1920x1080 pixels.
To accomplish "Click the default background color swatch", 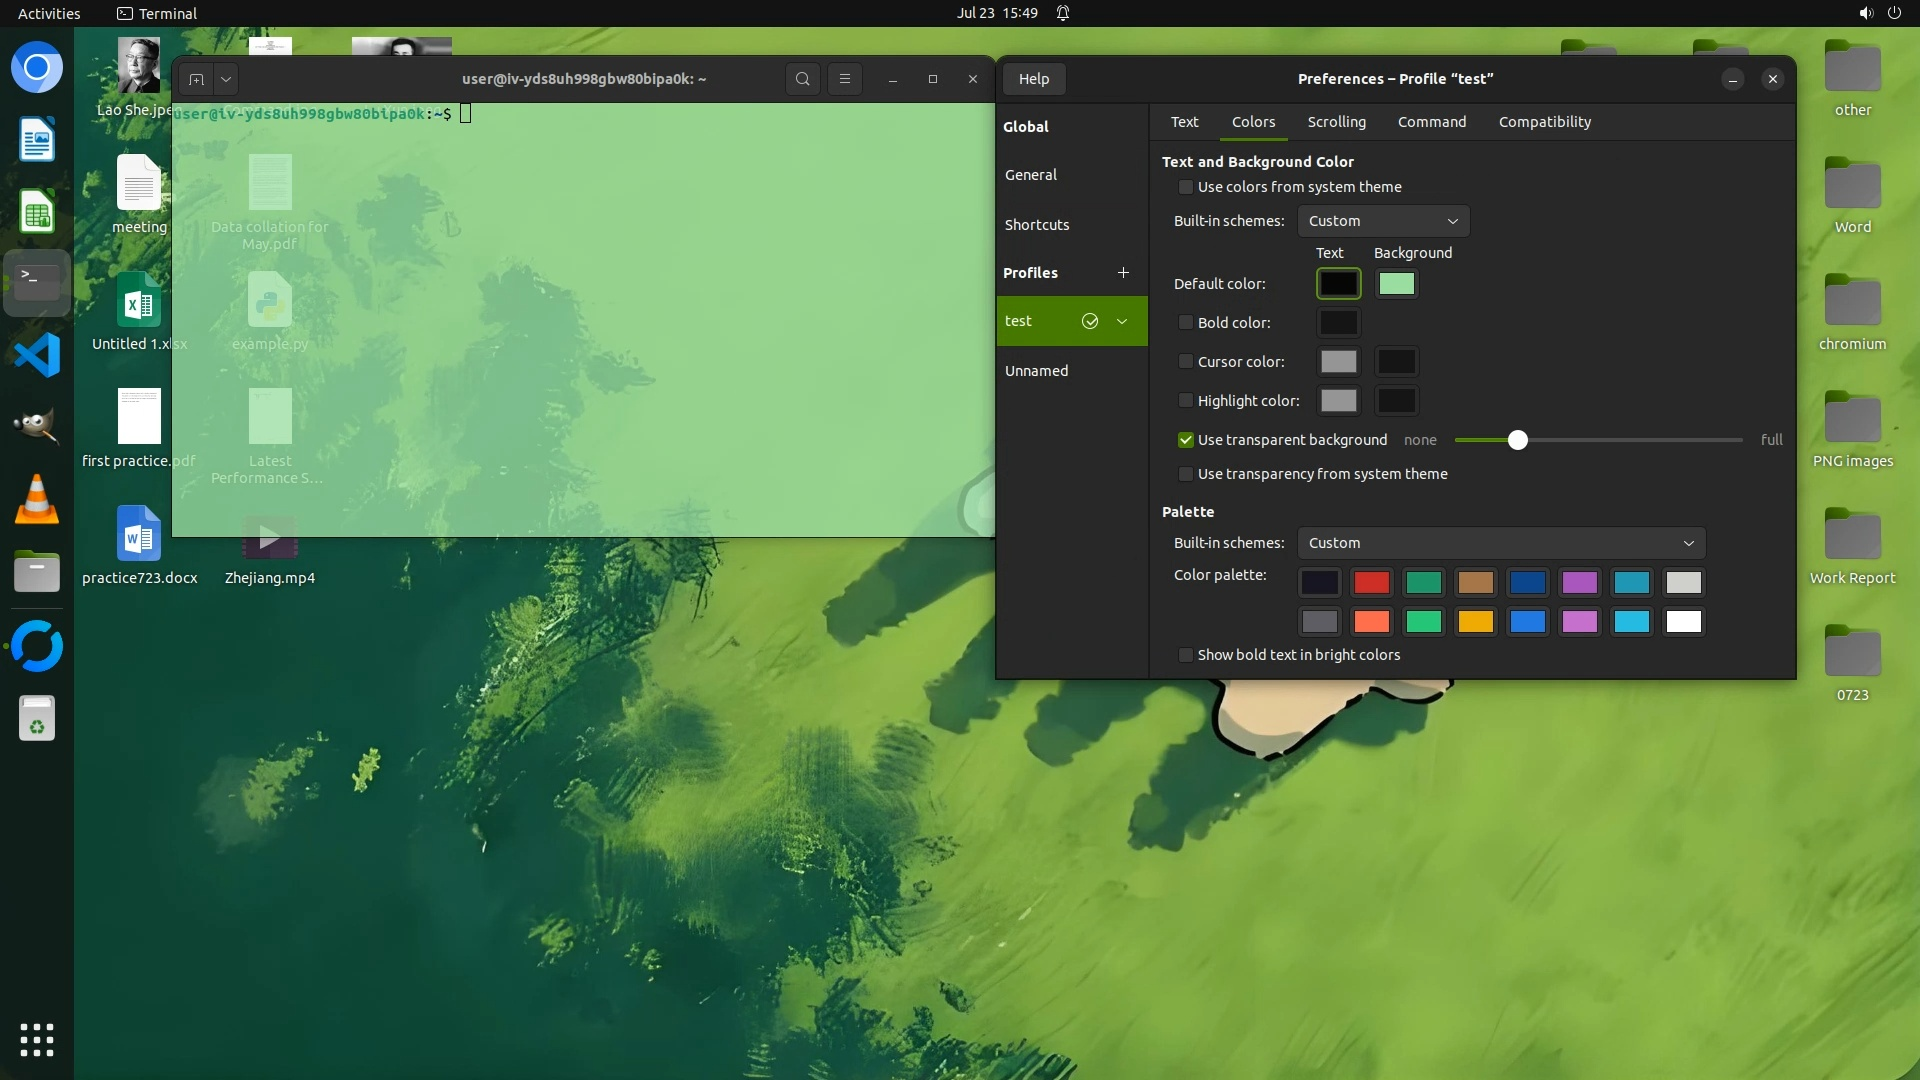I will click(1396, 284).
